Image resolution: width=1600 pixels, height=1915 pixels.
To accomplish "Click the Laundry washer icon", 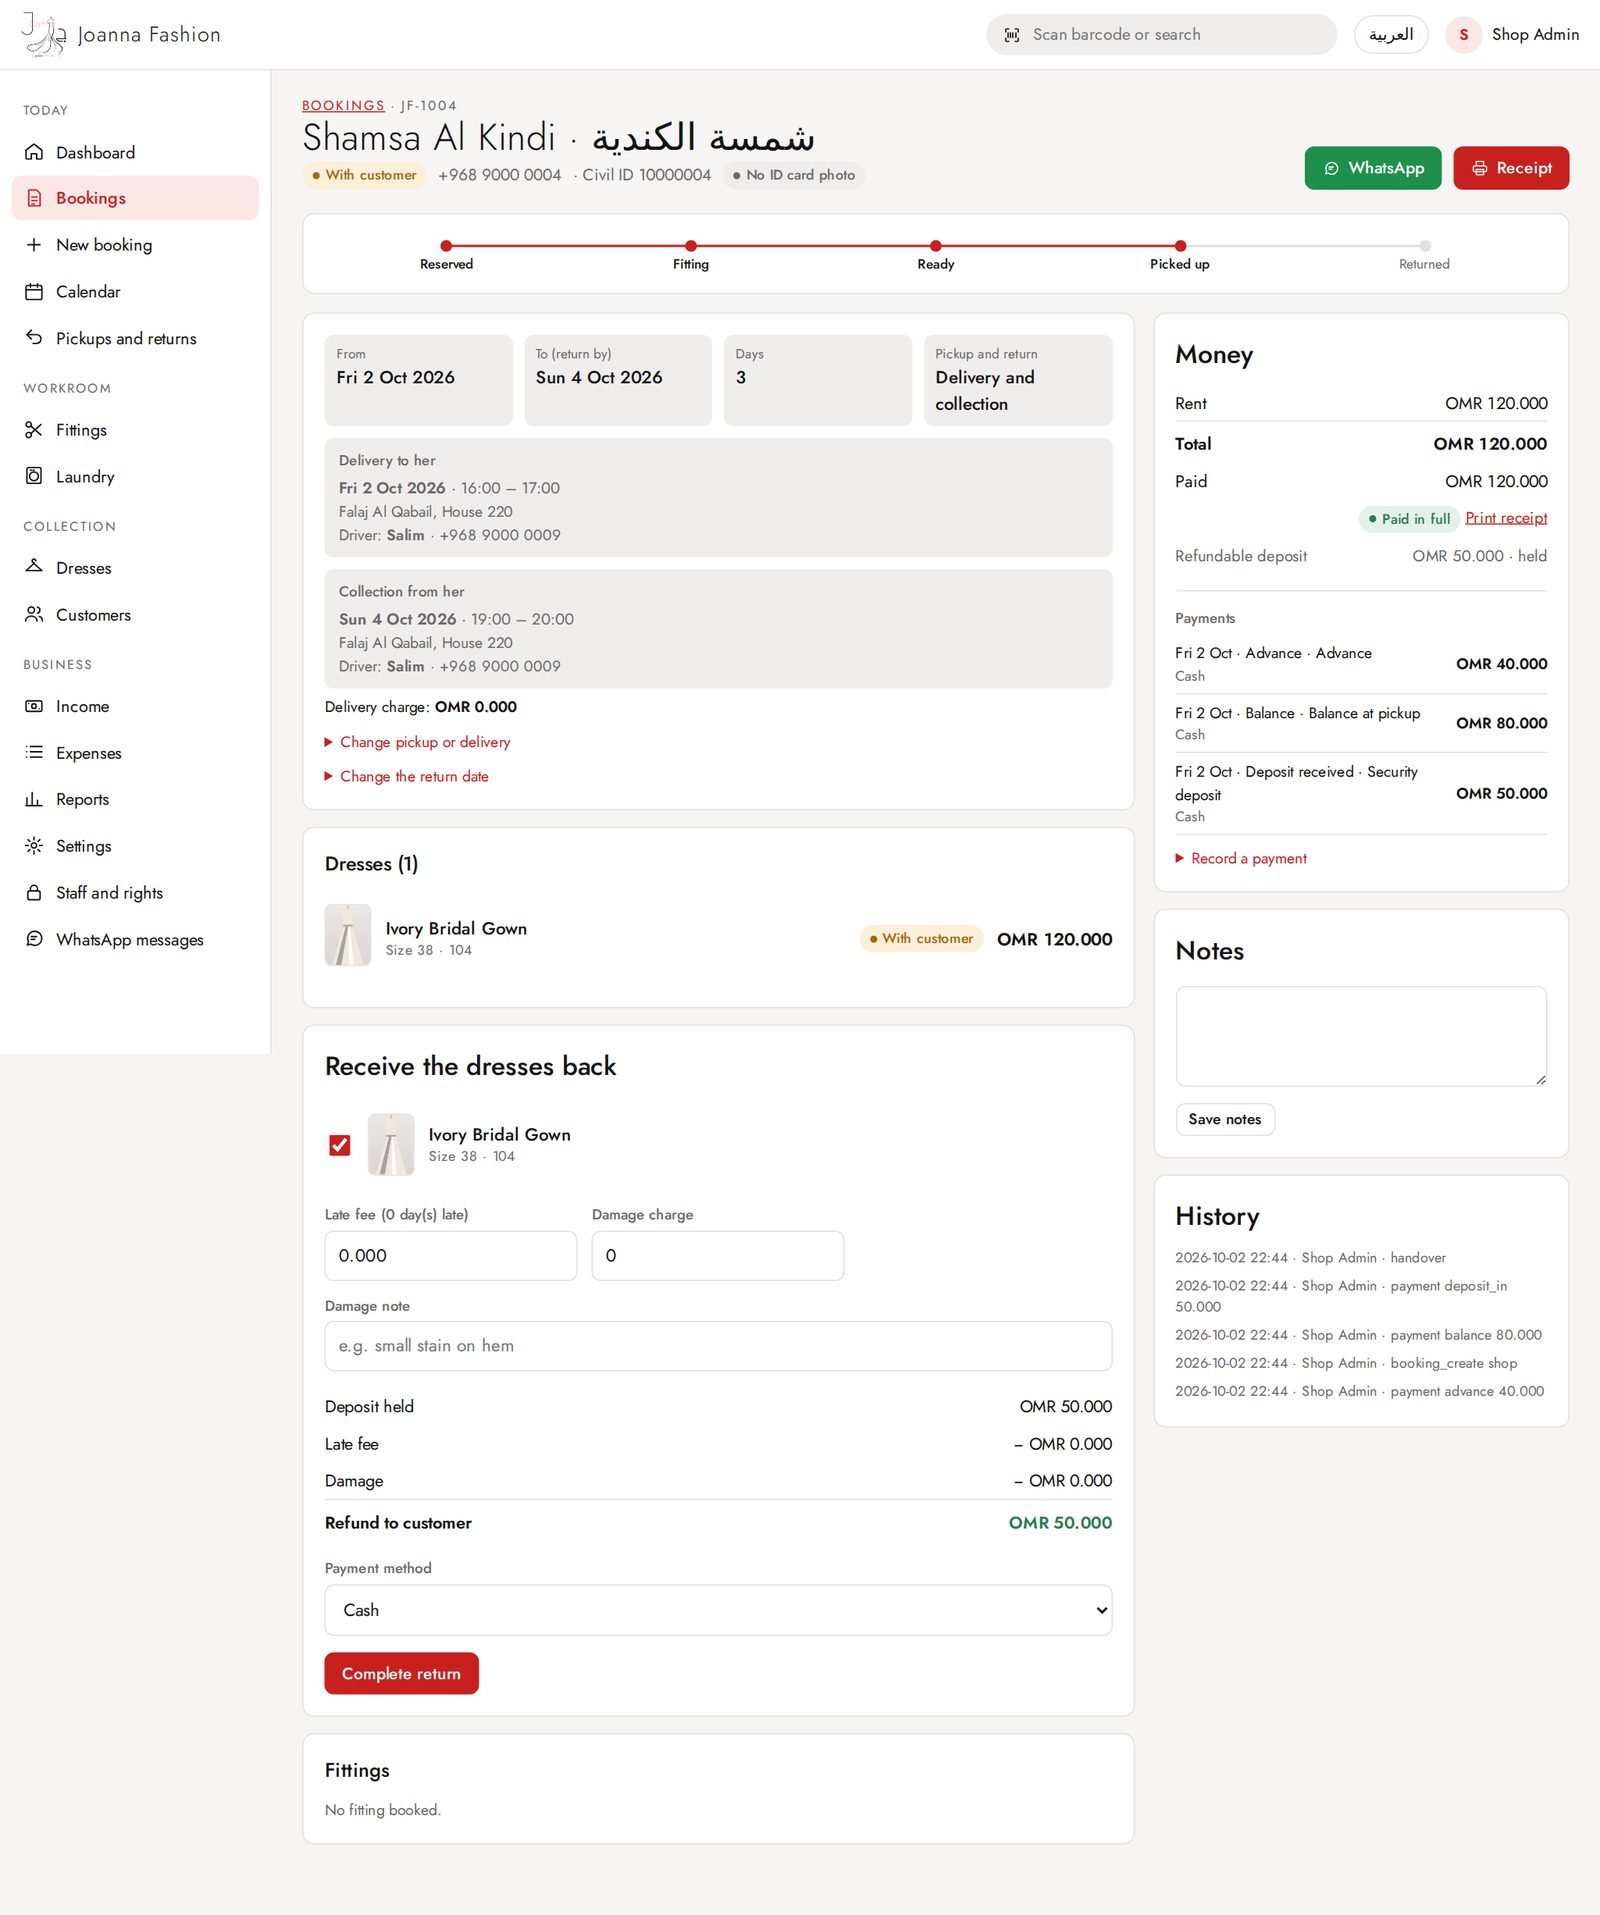I will [34, 476].
